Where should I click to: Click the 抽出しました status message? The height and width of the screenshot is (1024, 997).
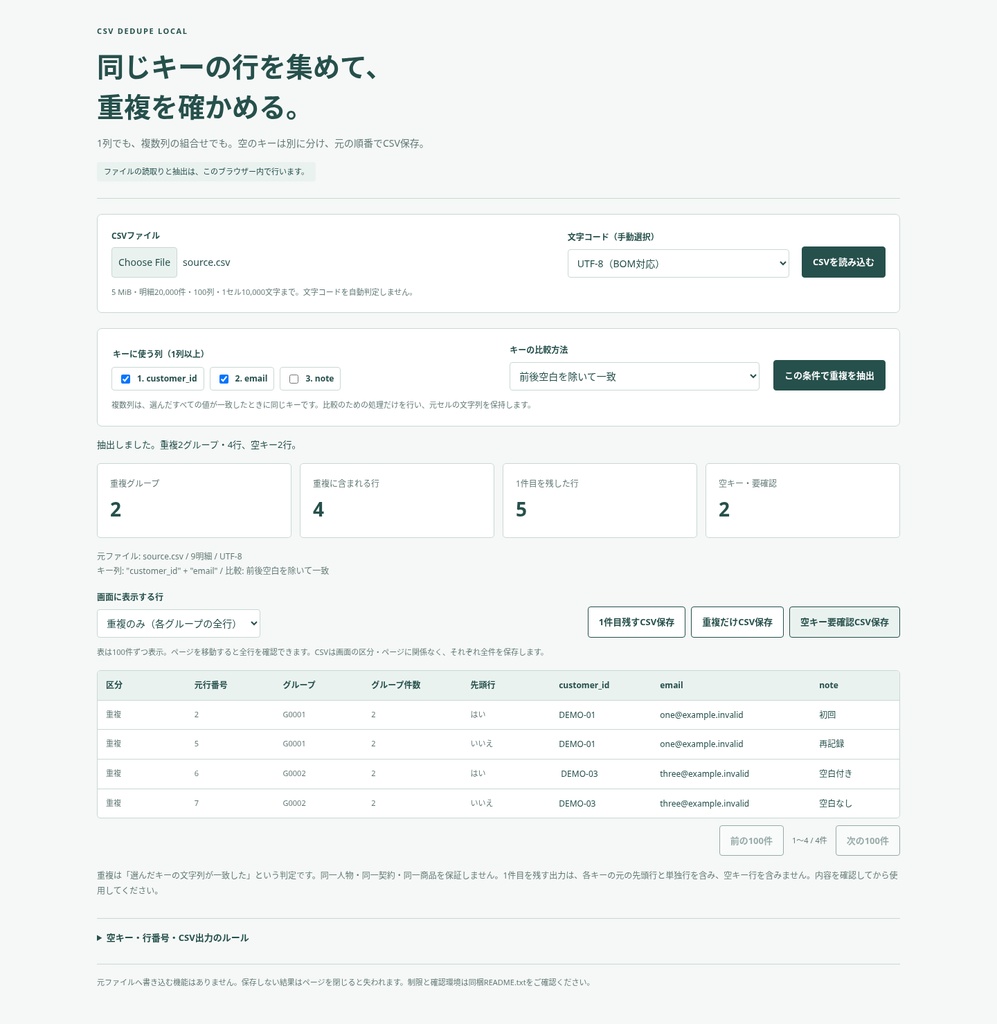point(198,445)
